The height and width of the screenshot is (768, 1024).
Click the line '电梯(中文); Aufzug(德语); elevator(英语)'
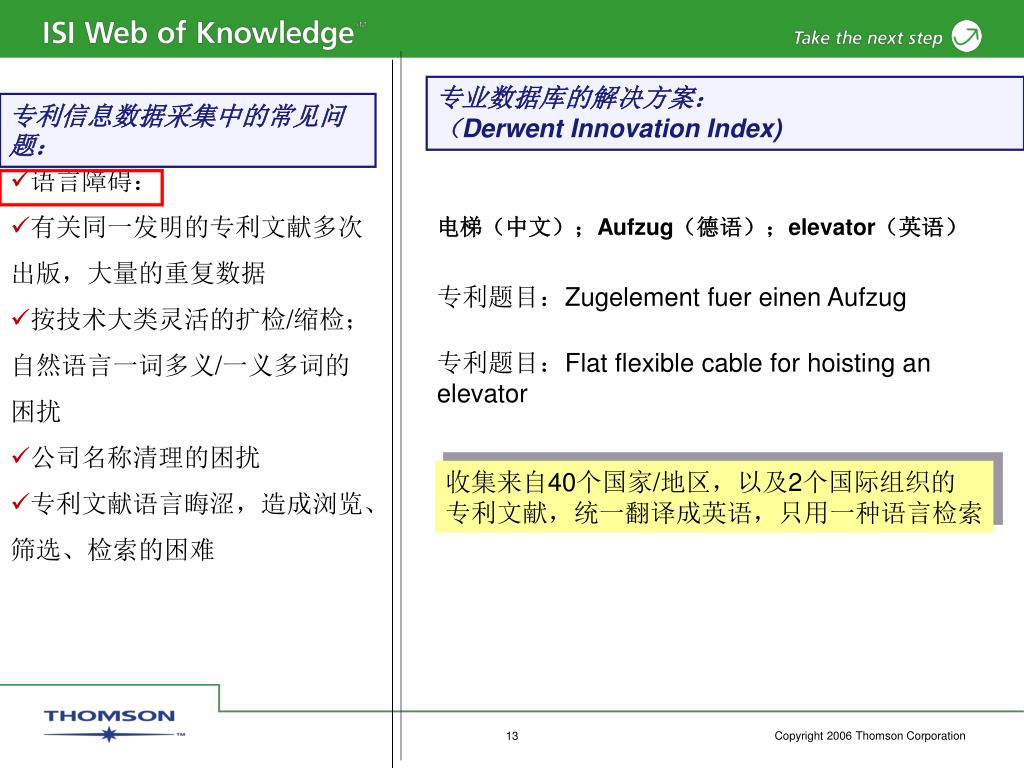pyautogui.click(x=698, y=227)
